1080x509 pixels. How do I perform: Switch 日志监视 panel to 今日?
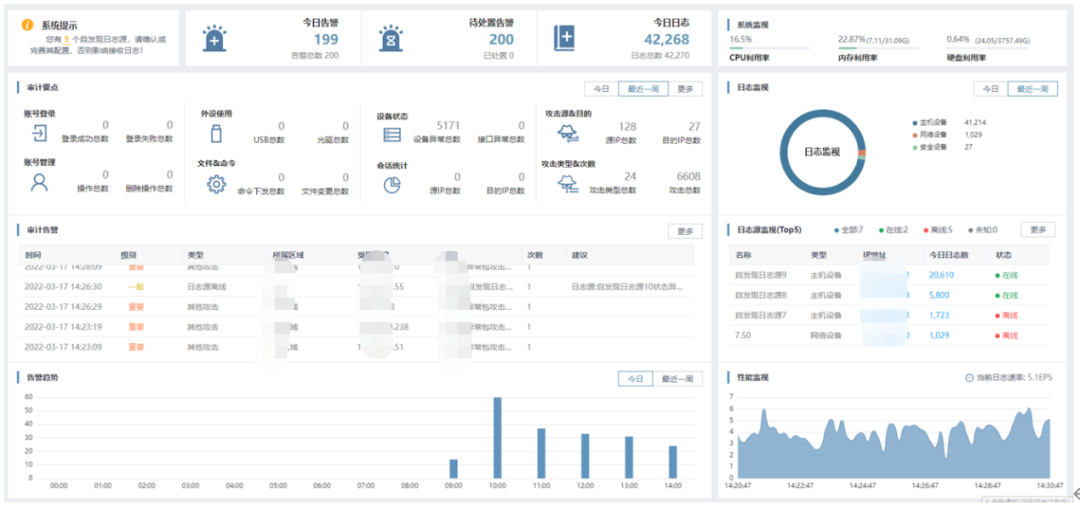[x=990, y=89]
